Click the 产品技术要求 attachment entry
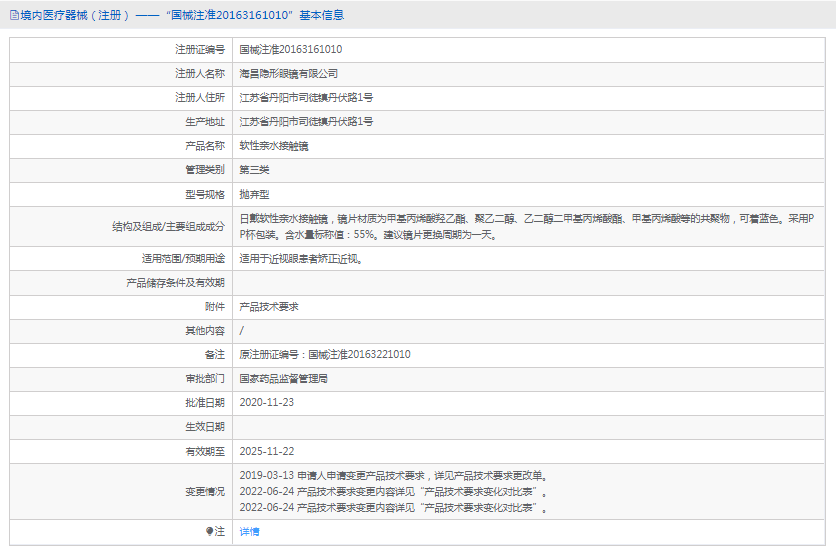 pyautogui.click(x=268, y=306)
